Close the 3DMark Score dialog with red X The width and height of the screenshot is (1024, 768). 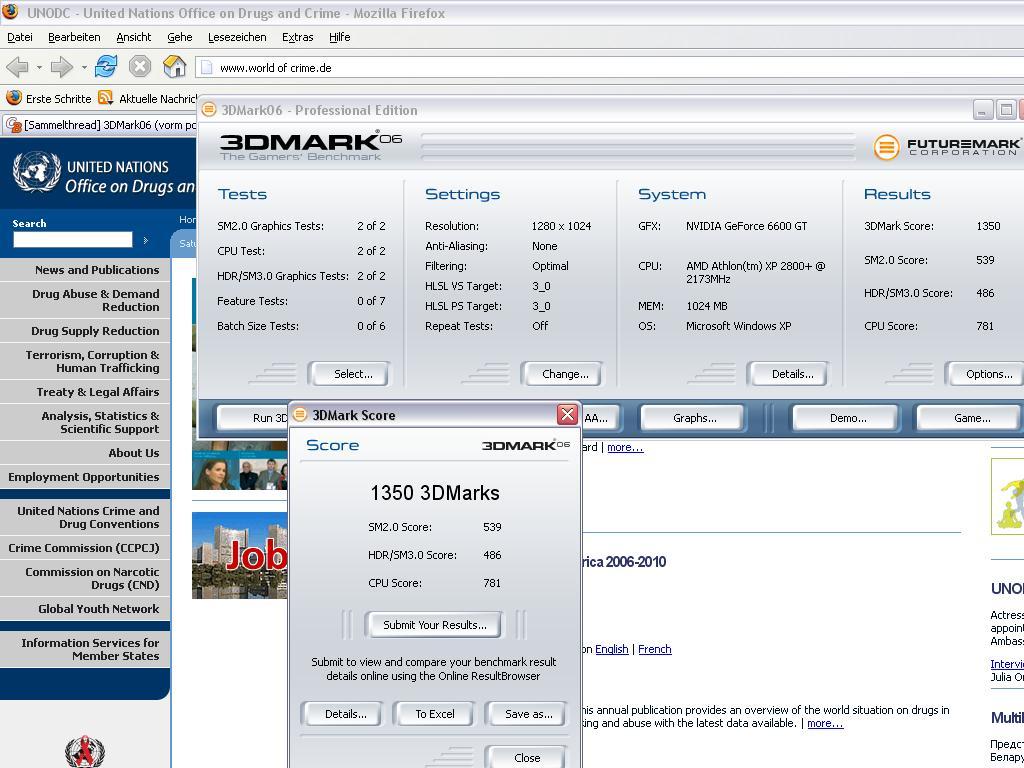tap(567, 414)
